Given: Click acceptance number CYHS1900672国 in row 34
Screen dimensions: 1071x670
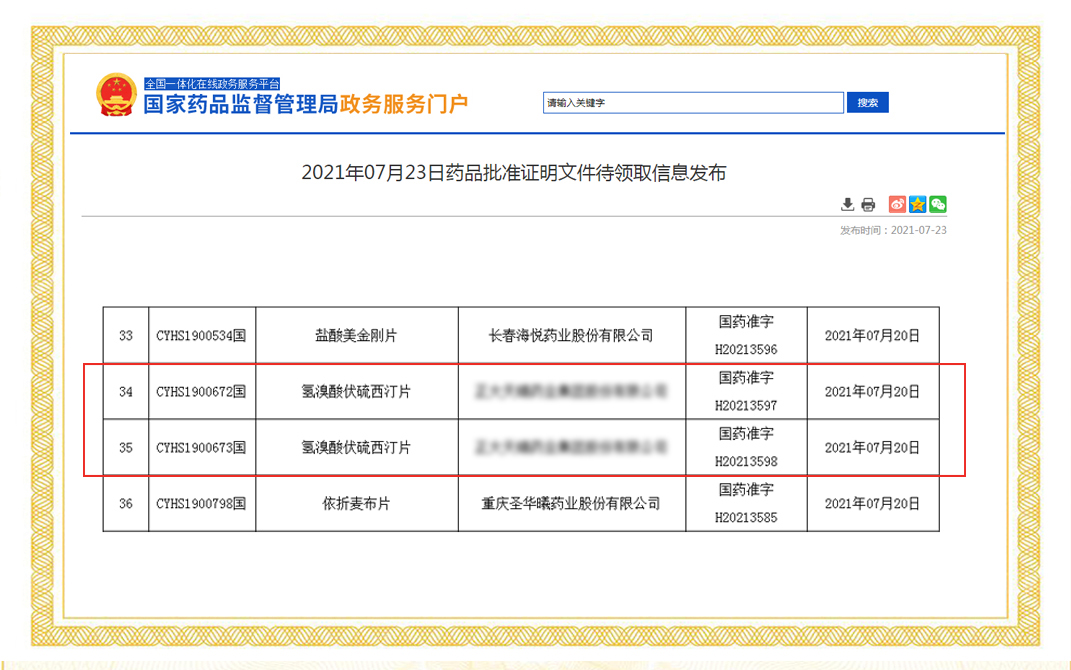Looking at the screenshot, I should 201,392.
